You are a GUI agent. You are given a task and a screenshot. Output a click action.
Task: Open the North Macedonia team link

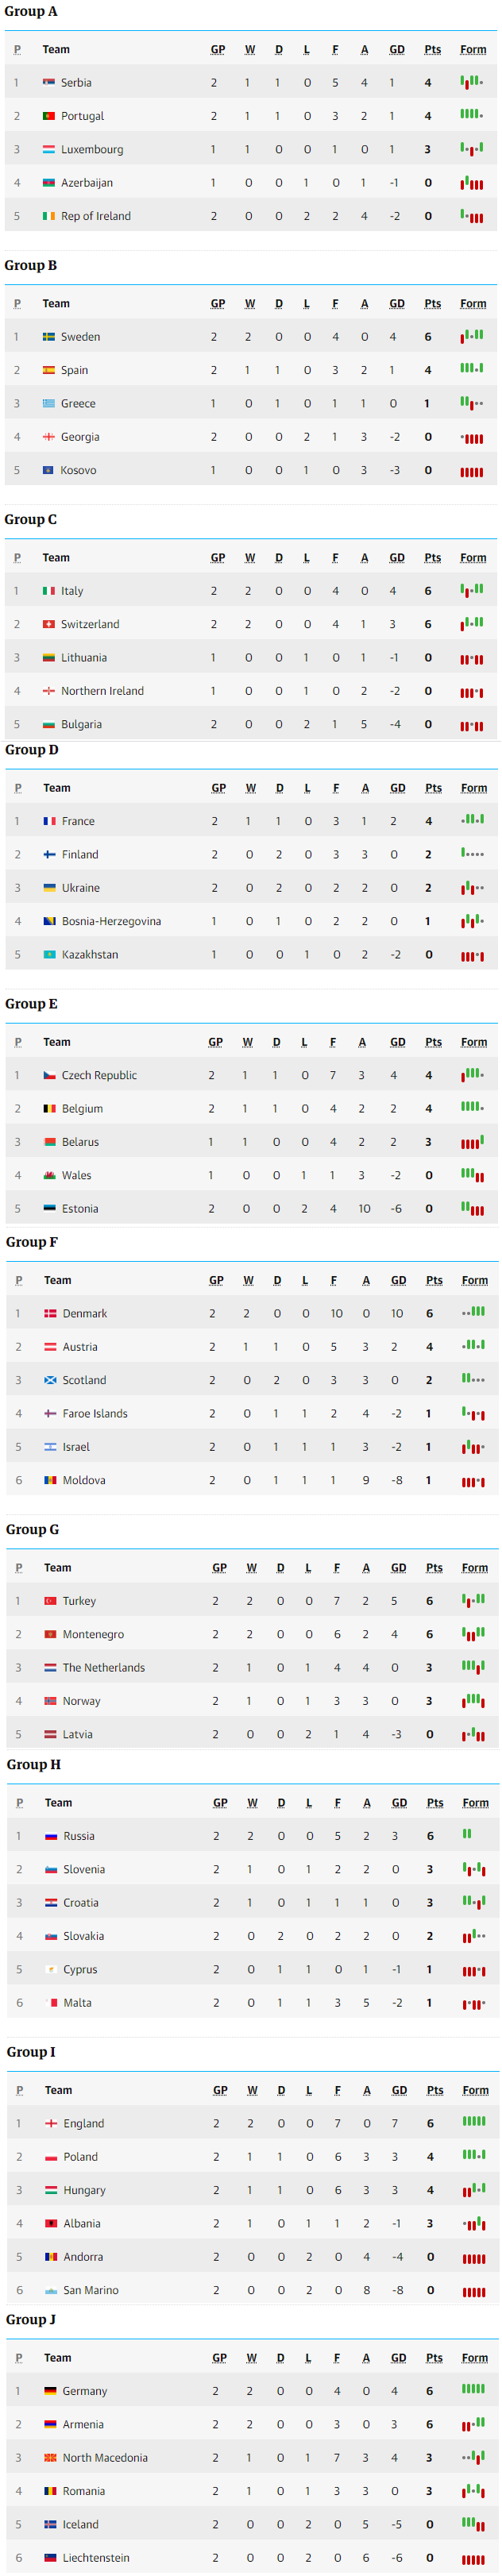pos(105,2458)
